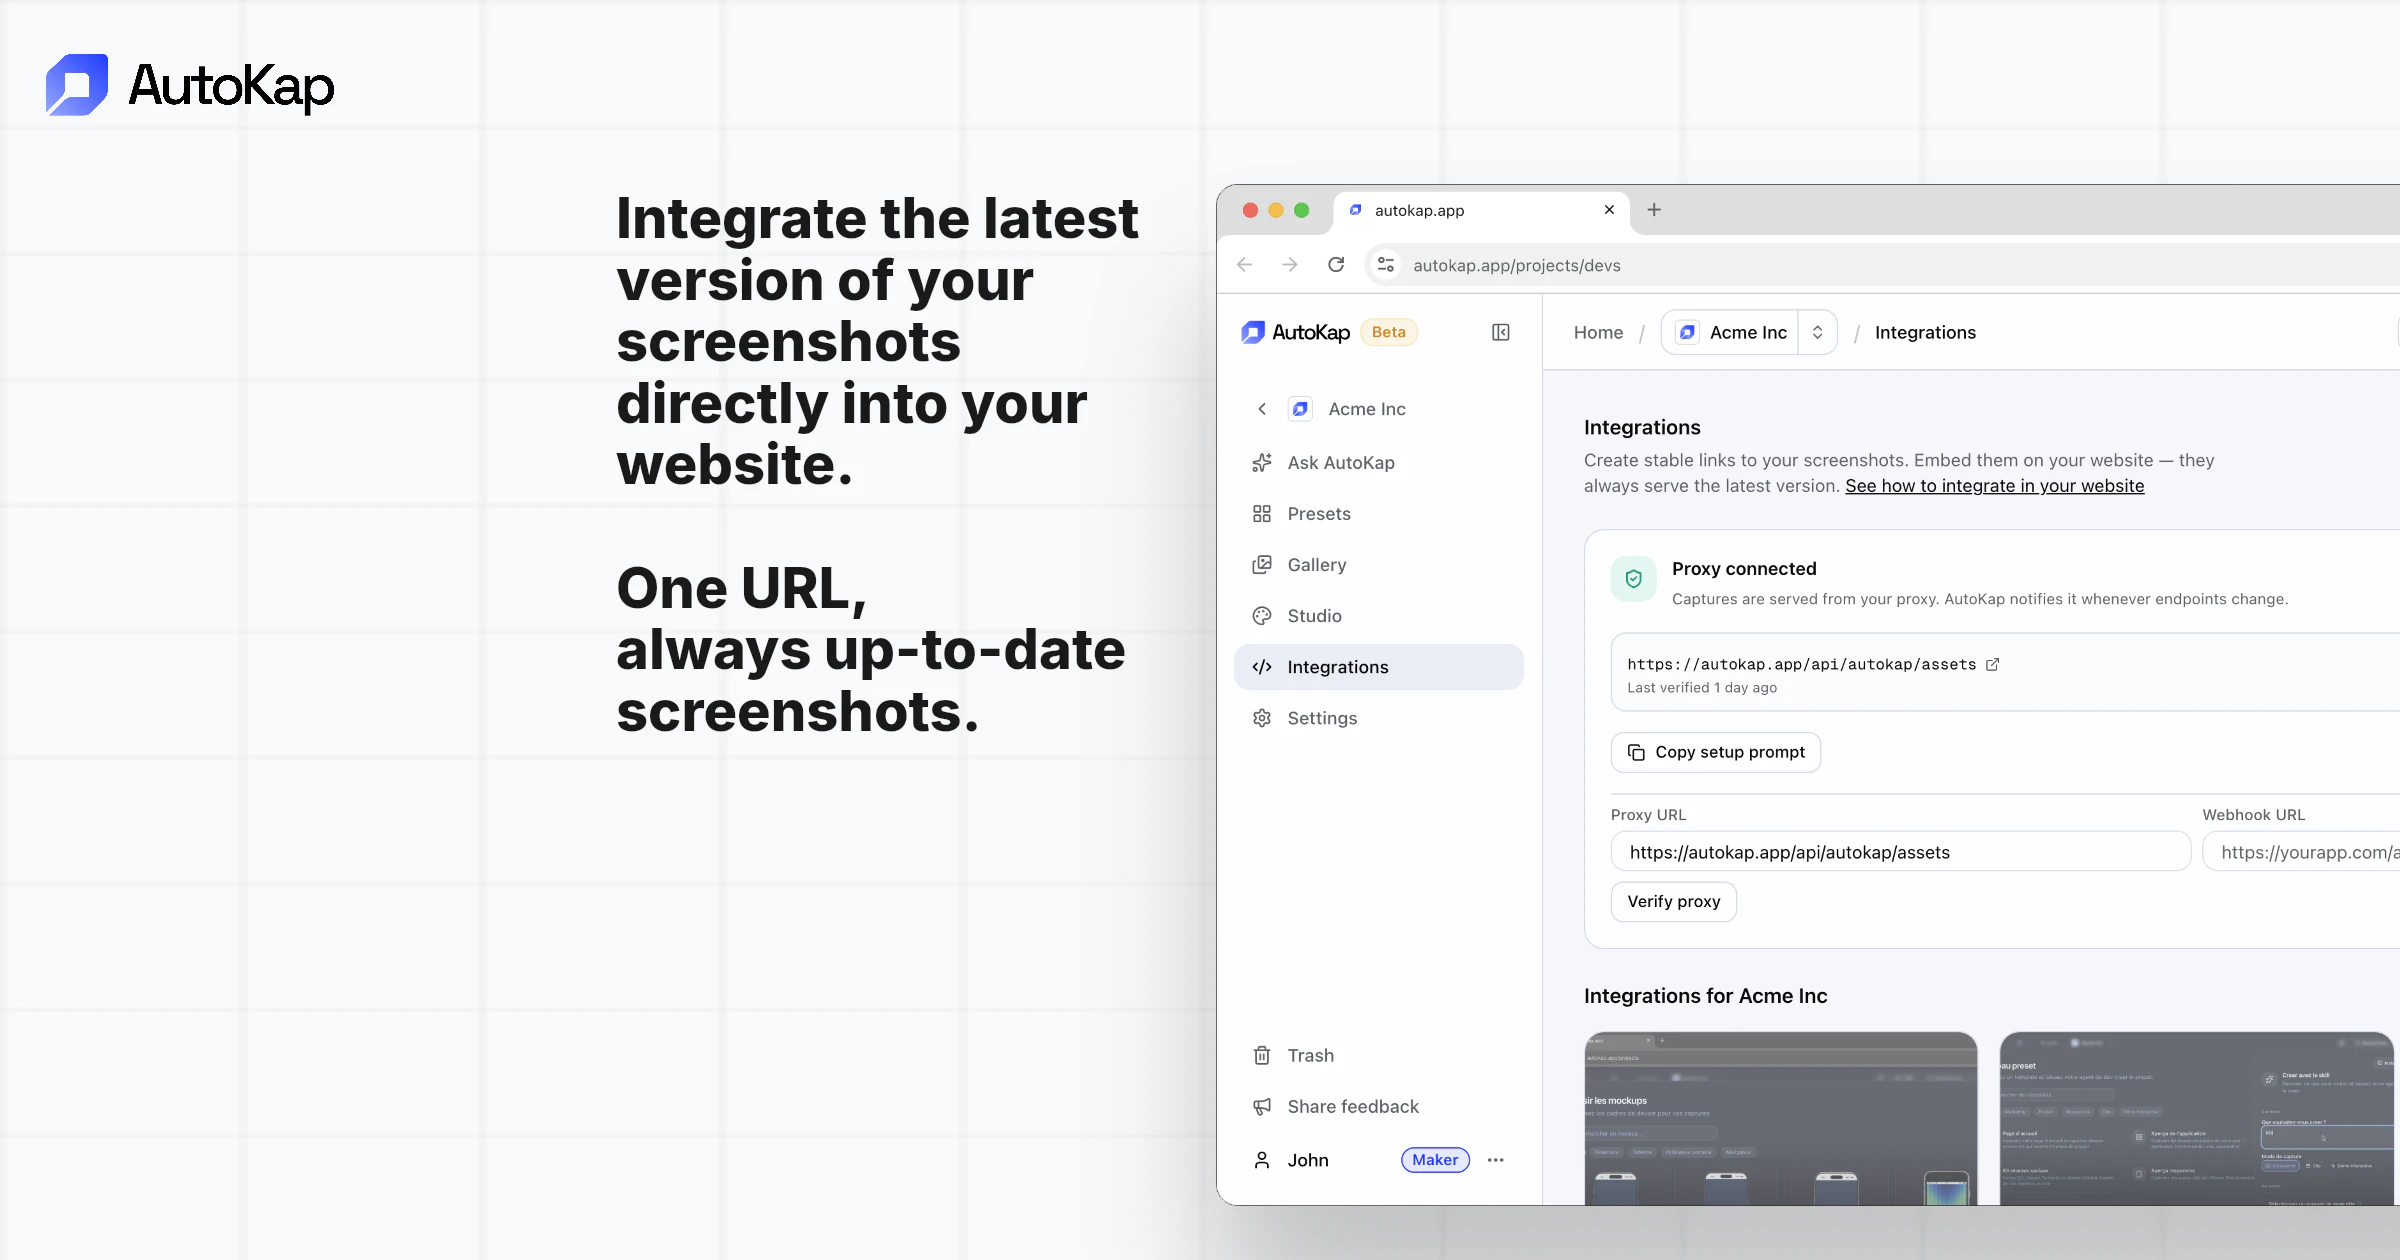Open the Gallery panel icon
The image size is (2400, 1260).
(1261, 564)
